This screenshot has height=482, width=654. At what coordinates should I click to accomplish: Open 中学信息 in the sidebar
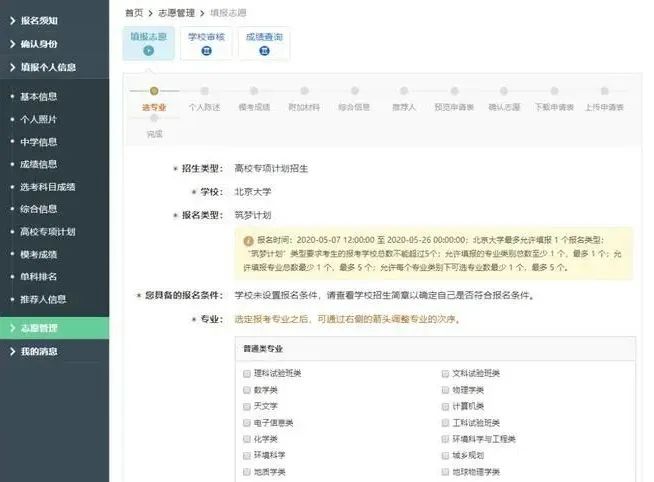coord(39,142)
